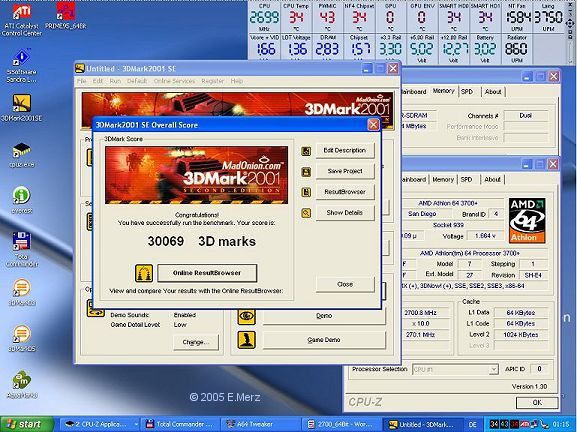Click the 3D marks score text '30069'
Viewport: 577px width, 432px height.
pos(166,241)
